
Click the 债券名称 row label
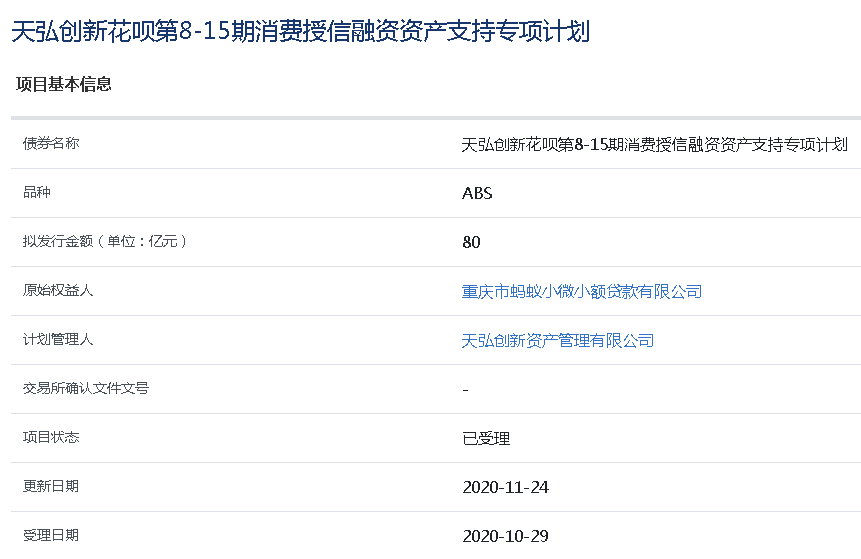click(x=51, y=143)
